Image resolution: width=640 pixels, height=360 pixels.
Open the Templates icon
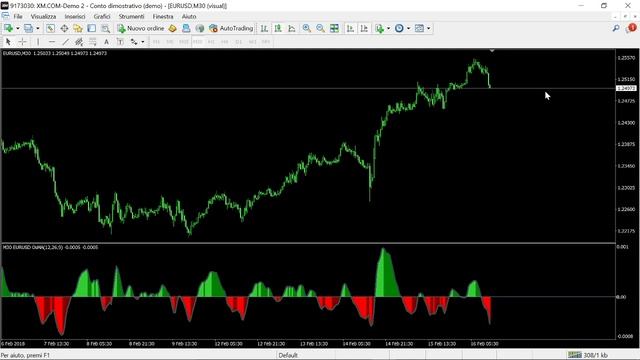[x=419, y=28]
